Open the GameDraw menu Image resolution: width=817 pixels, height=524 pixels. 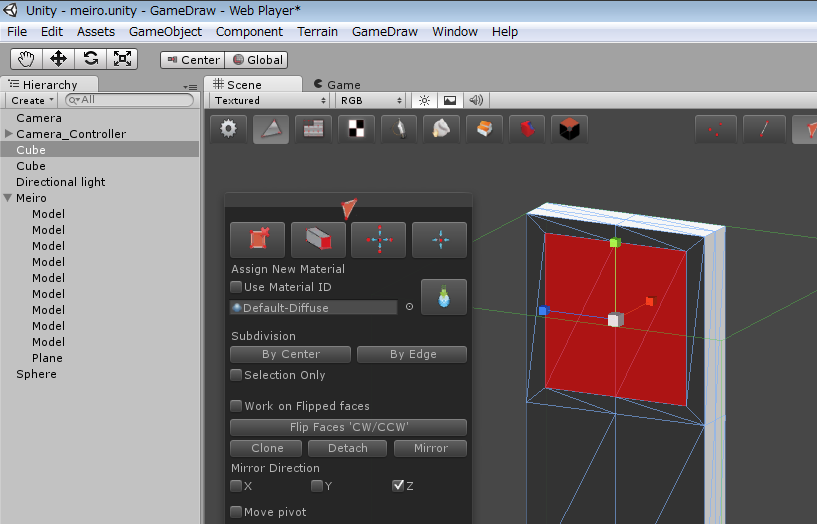click(x=385, y=32)
